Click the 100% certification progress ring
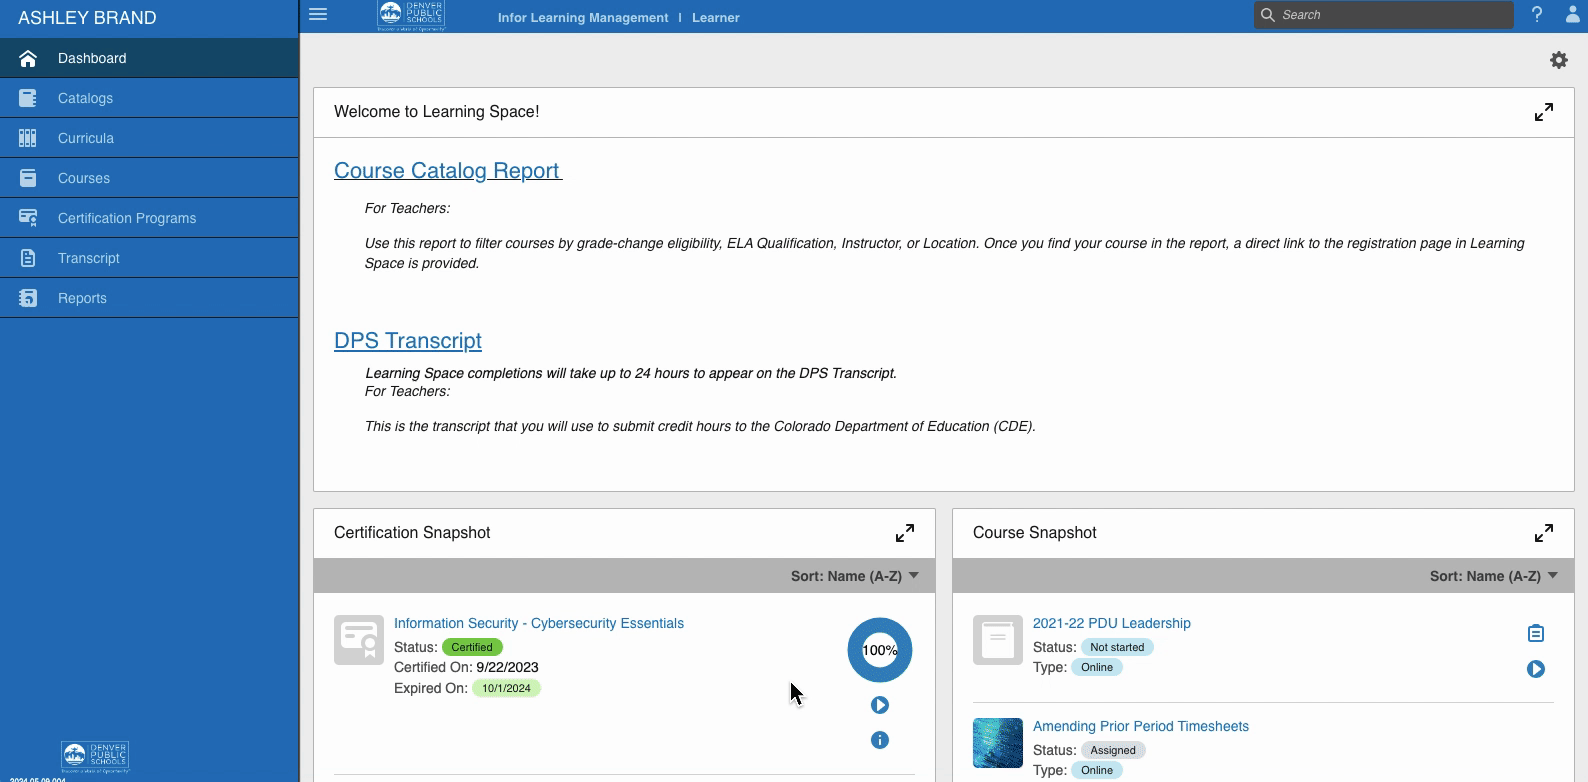The width and height of the screenshot is (1588, 782). tap(880, 650)
